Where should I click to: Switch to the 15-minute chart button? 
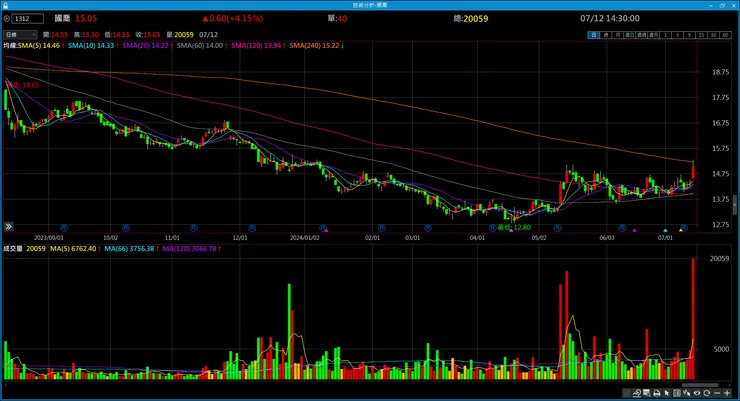(701, 35)
